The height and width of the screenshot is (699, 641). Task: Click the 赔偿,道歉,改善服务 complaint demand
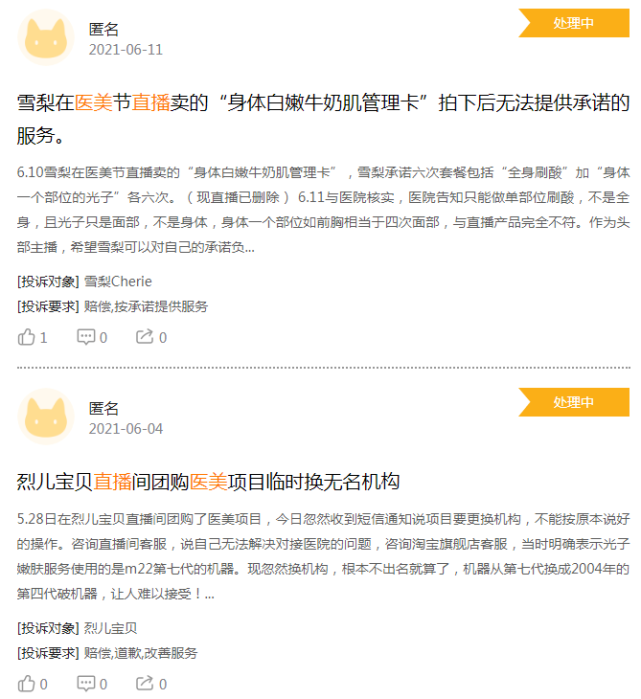click(x=140, y=653)
